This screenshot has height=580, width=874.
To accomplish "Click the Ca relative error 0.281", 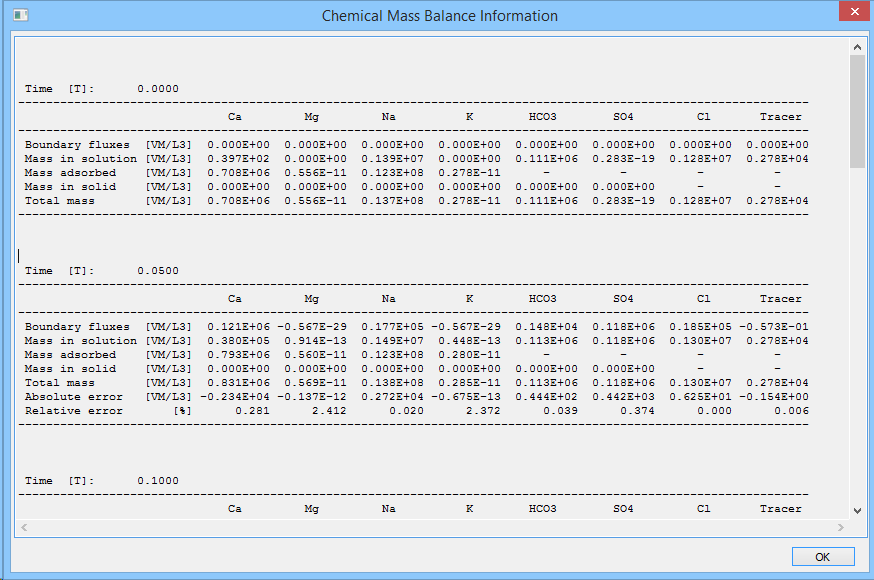I will 253,411.
